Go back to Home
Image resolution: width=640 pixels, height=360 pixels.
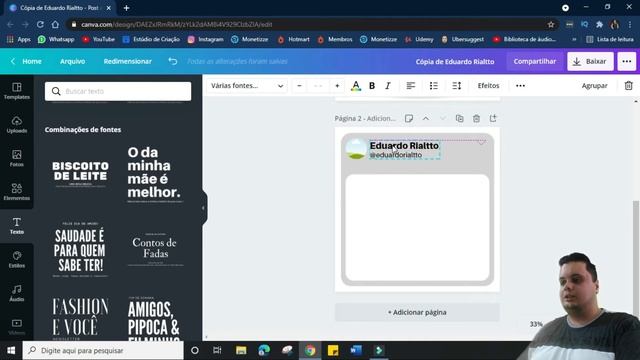(27, 61)
